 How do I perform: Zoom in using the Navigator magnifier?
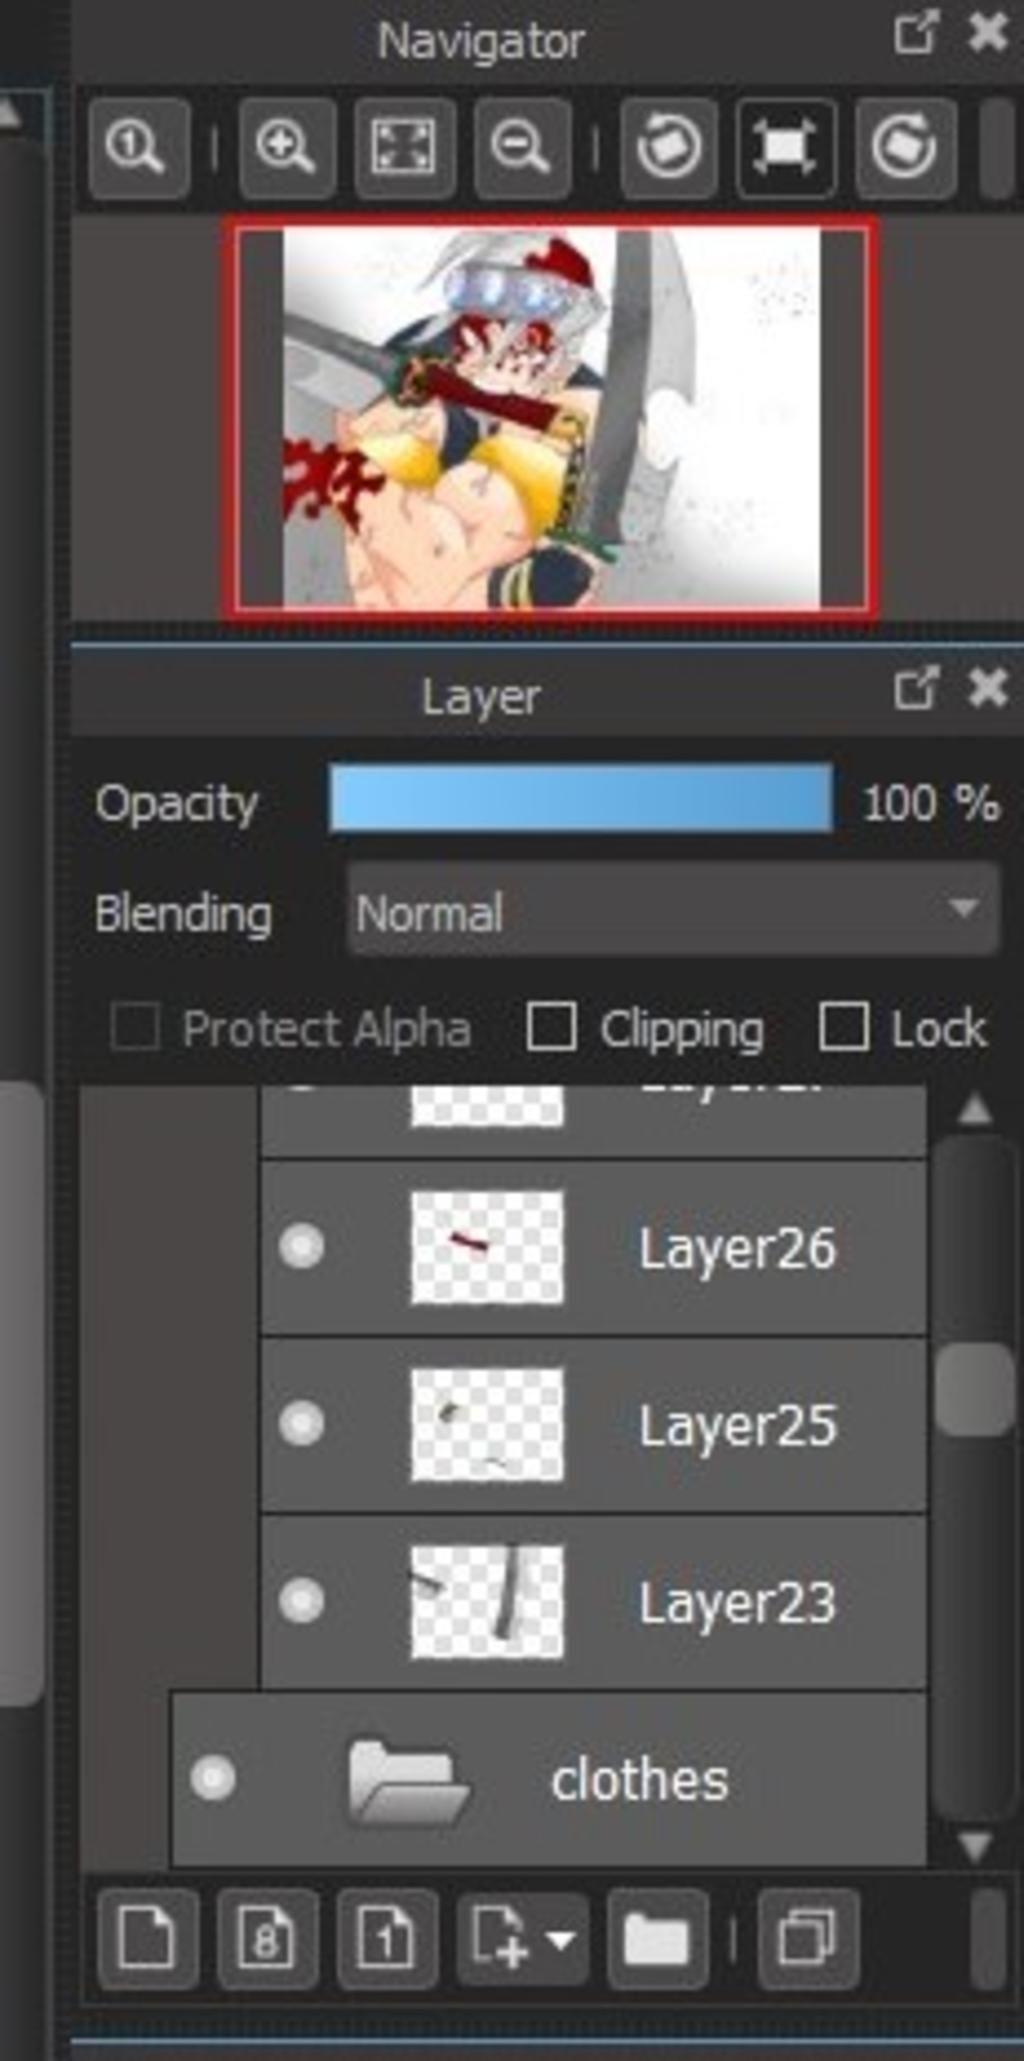coord(286,148)
